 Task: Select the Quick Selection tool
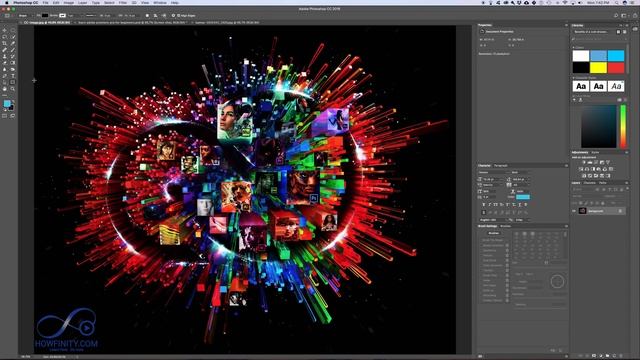(13, 37)
